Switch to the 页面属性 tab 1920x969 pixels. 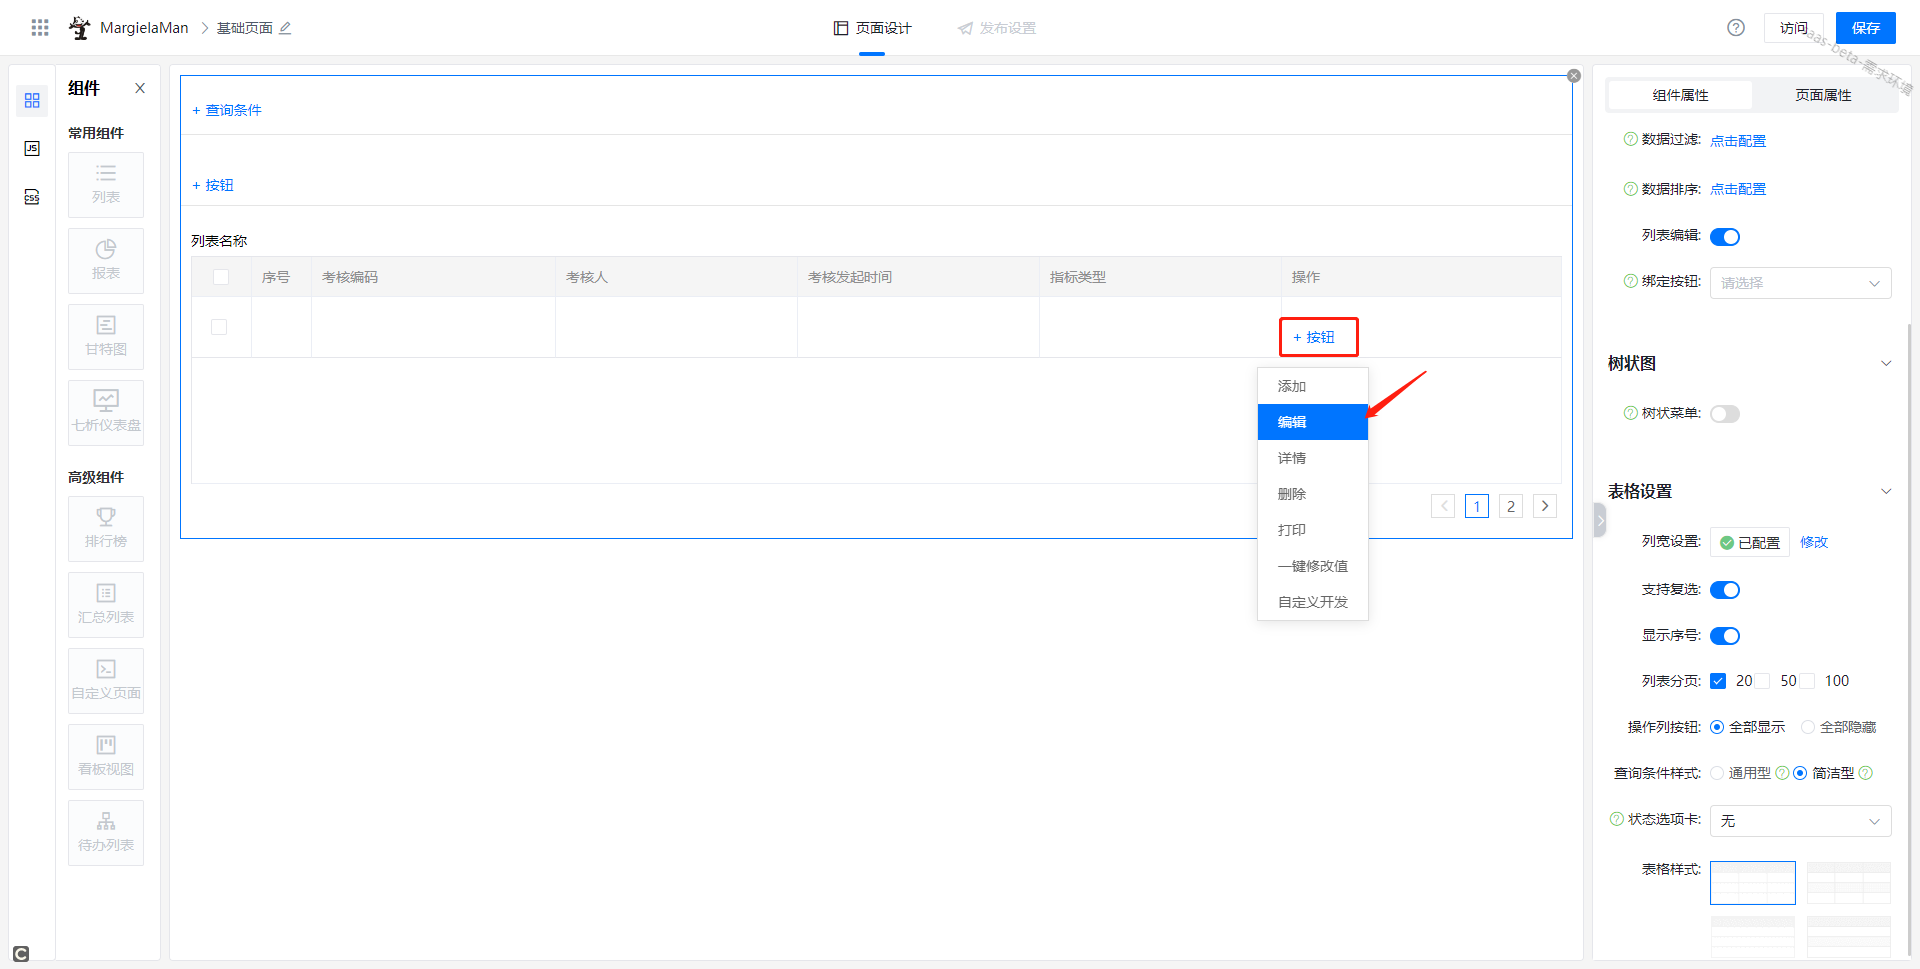pyautogui.click(x=1823, y=95)
